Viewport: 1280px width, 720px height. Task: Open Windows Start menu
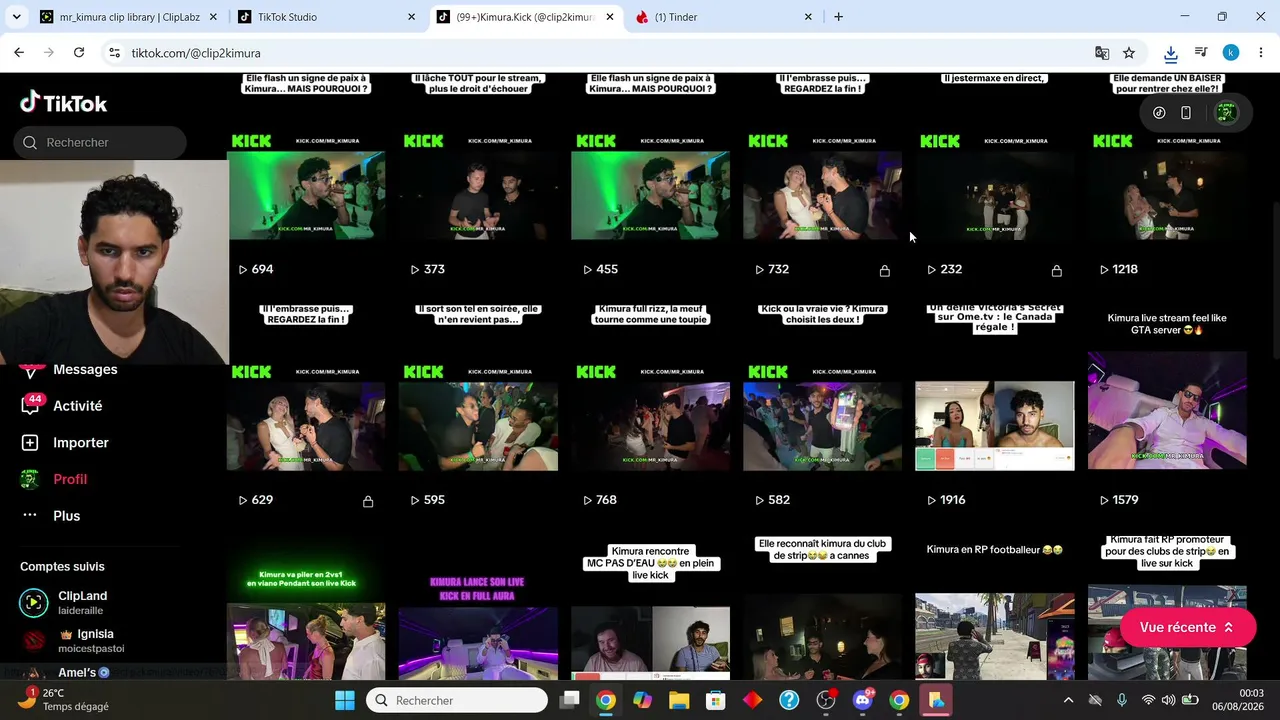[345, 700]
